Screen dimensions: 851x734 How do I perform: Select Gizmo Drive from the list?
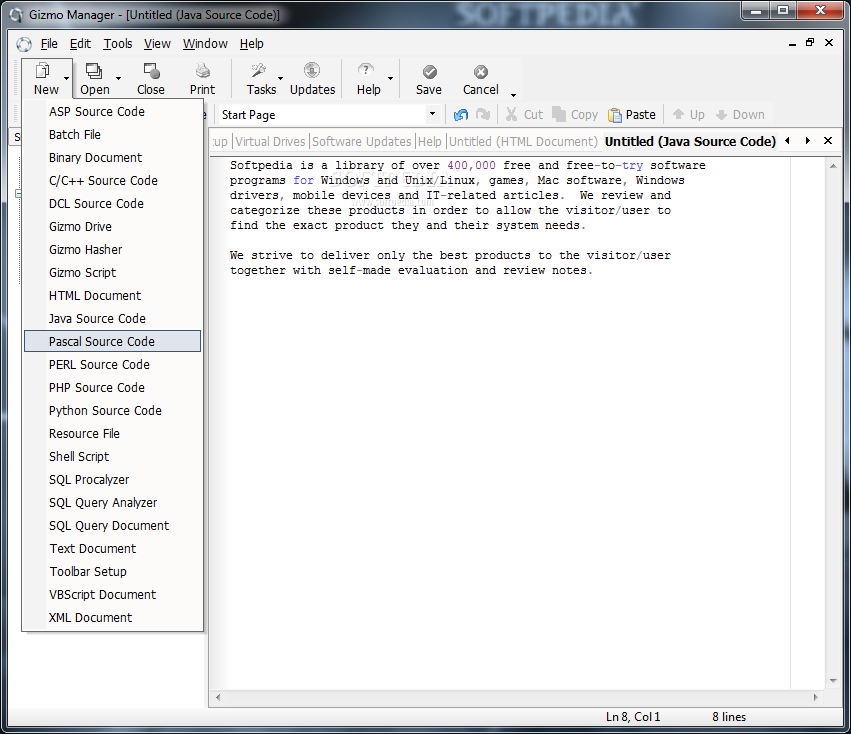pos(112,226)
